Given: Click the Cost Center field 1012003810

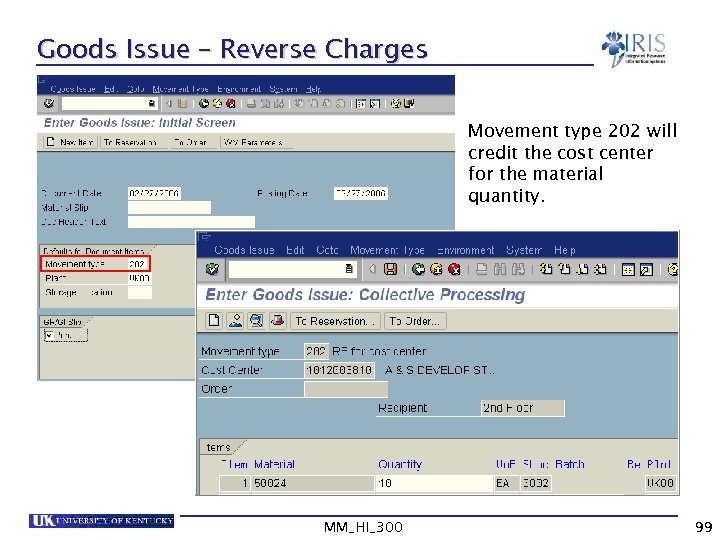Looking at the screenshot, I should pos(339,370).
